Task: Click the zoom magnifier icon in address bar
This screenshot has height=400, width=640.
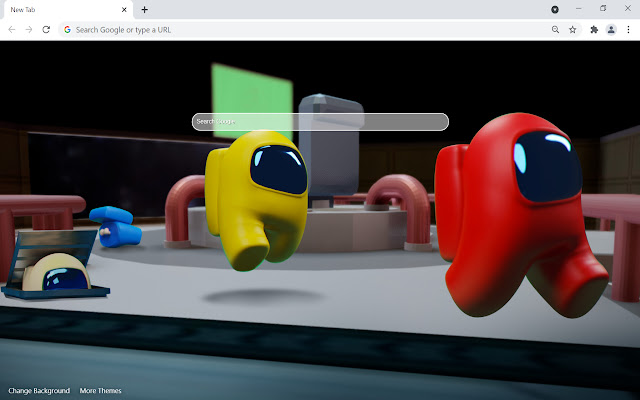Action: (x=555, y=30)
